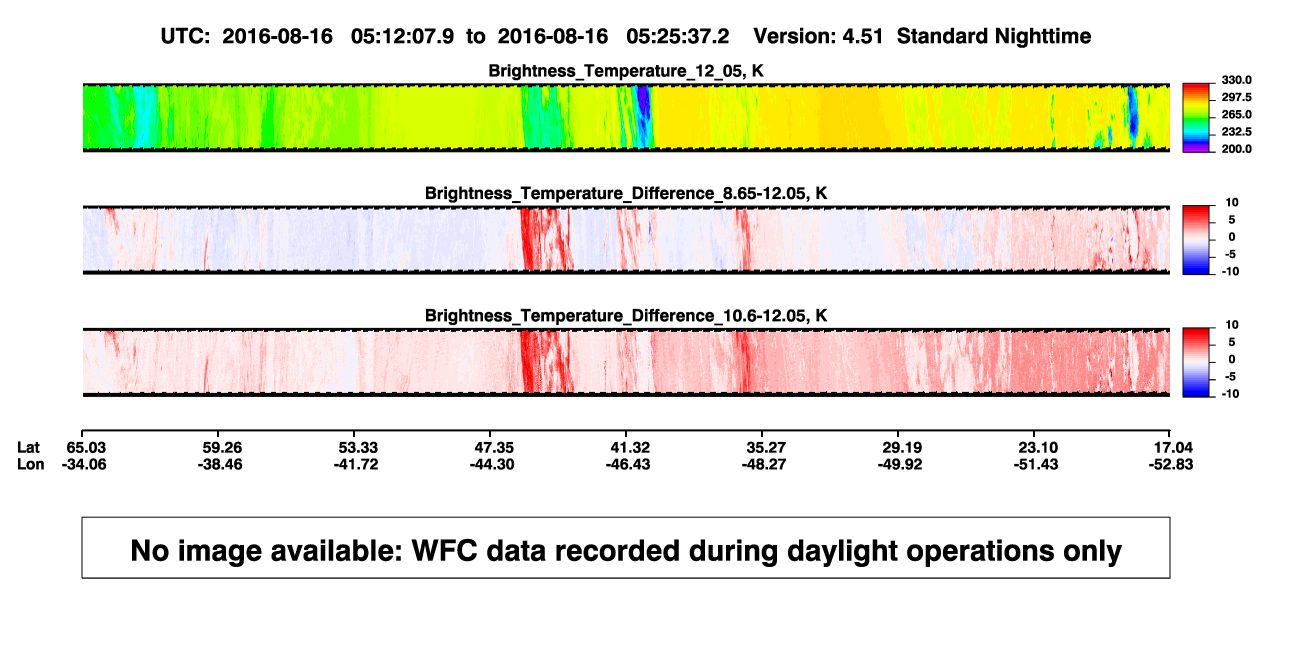Click longitude value -44.30
The image size is (1300, 667).
coord(491,464)
